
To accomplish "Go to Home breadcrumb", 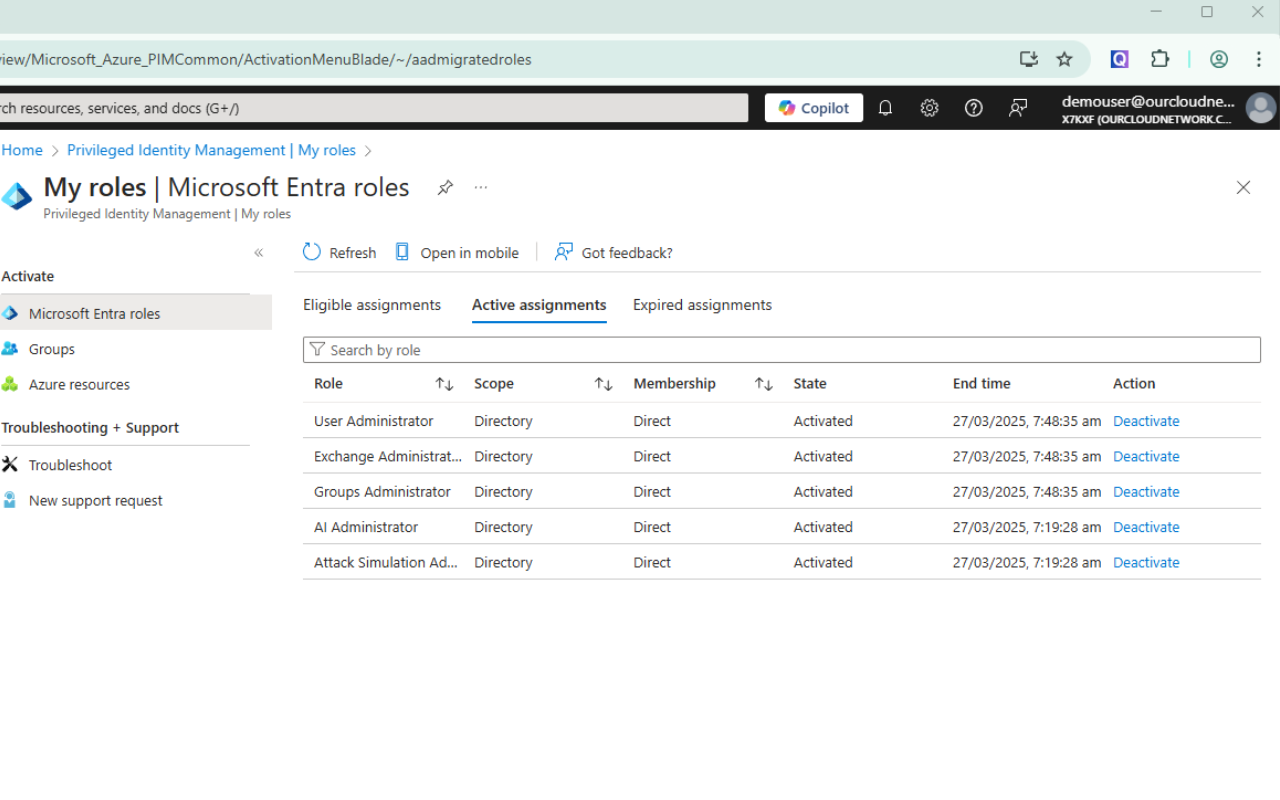I will point(22,150).
